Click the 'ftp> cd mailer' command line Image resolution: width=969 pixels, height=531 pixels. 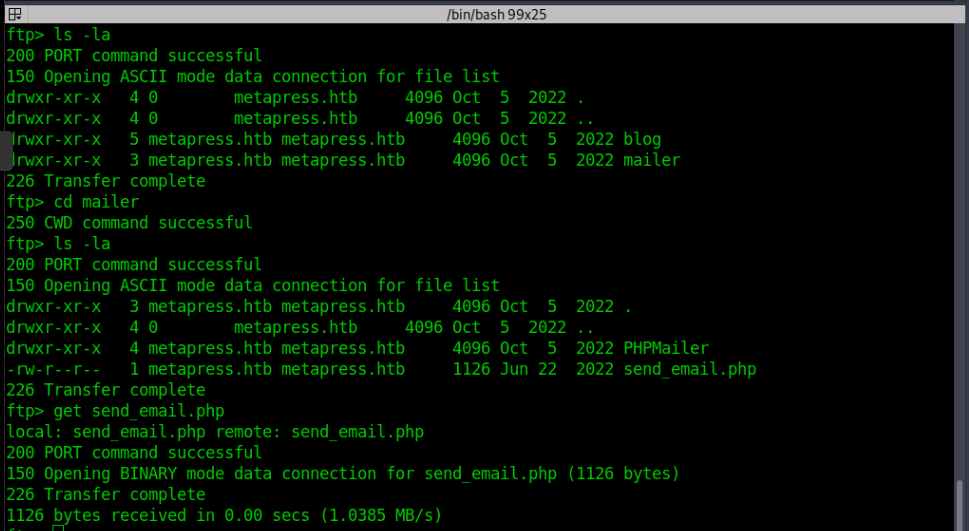(x=73, y=202)
